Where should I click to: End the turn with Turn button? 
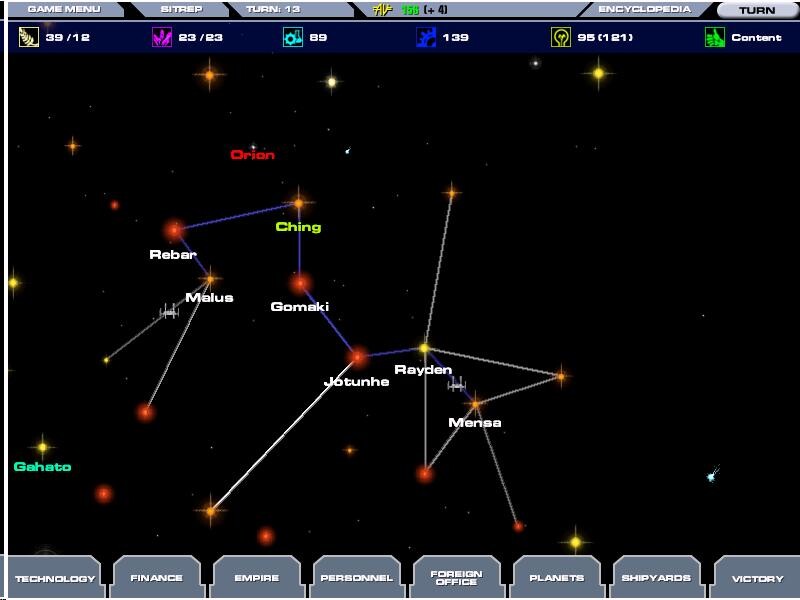point(757,10)
